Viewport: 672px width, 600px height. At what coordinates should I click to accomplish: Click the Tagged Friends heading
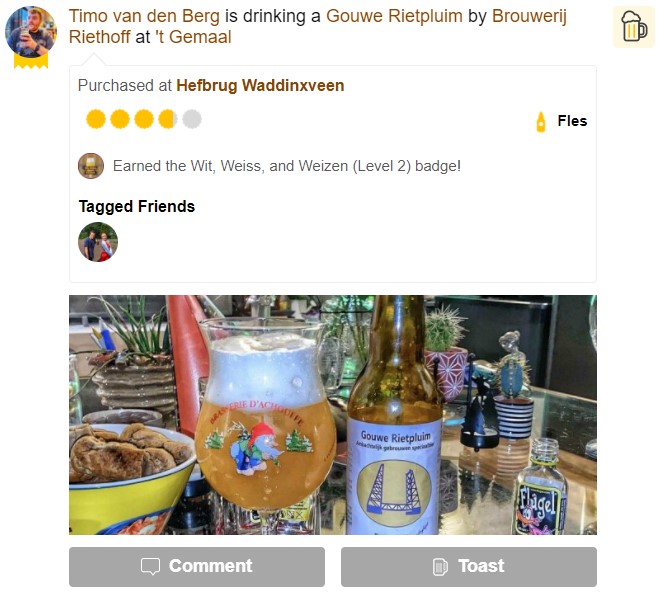(137, 207)
